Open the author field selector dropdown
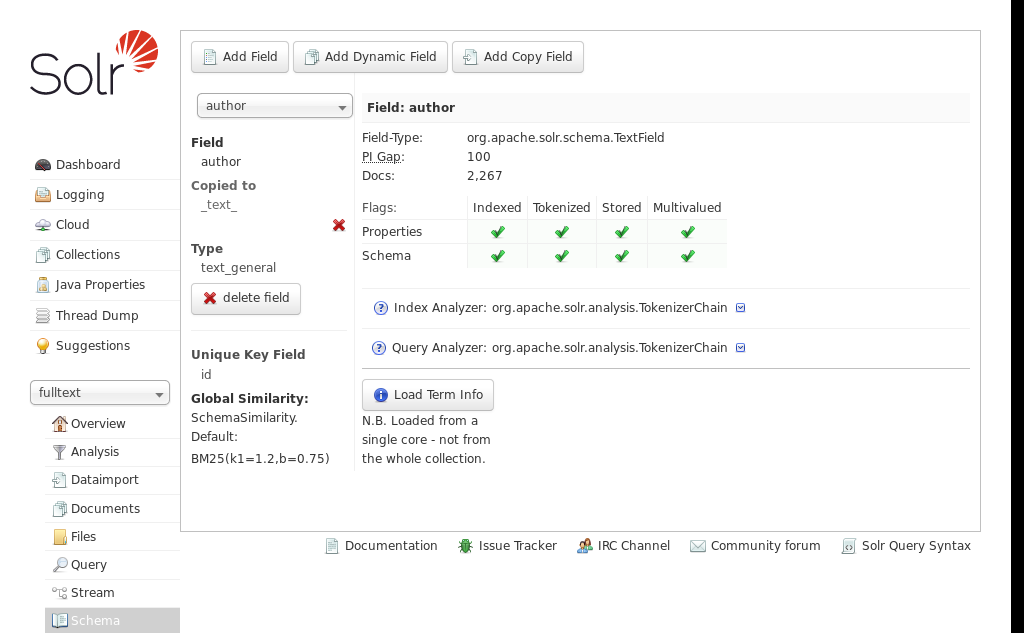 (x=274, y=106)
